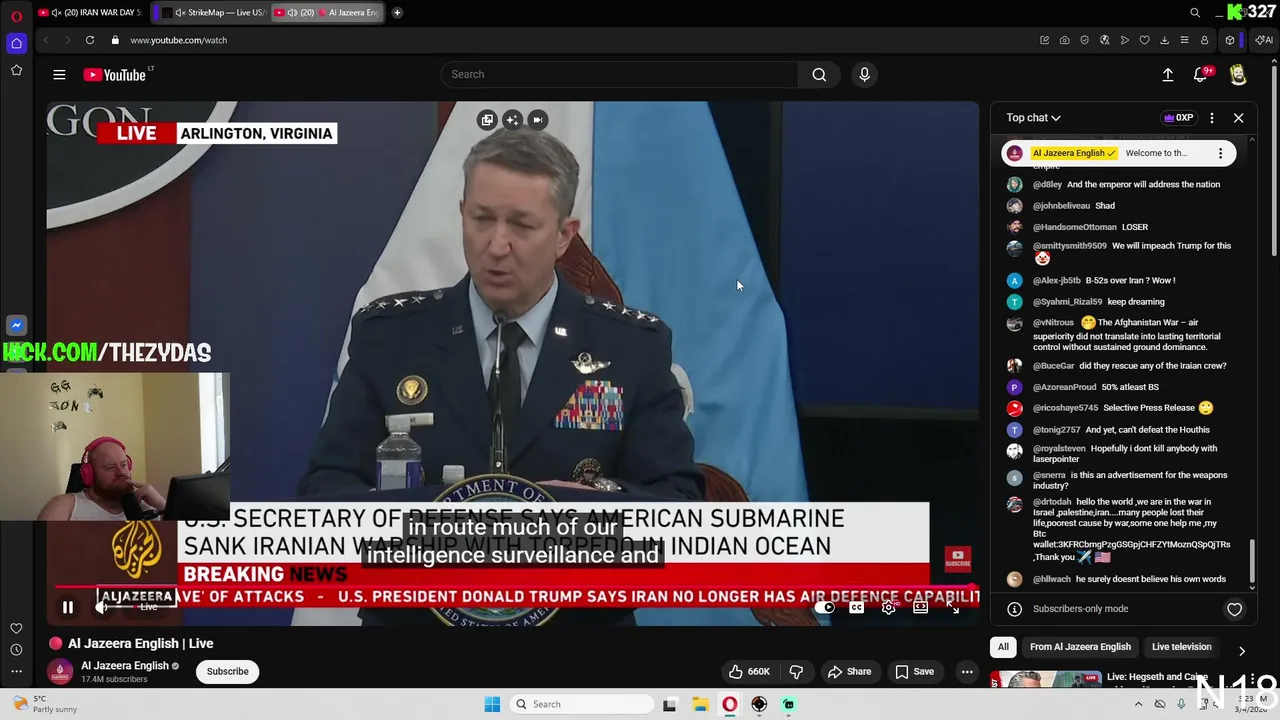Subscribe to Al Jazeera English
This screenshot has width=1280, height=720.
(x=228, y=672)
